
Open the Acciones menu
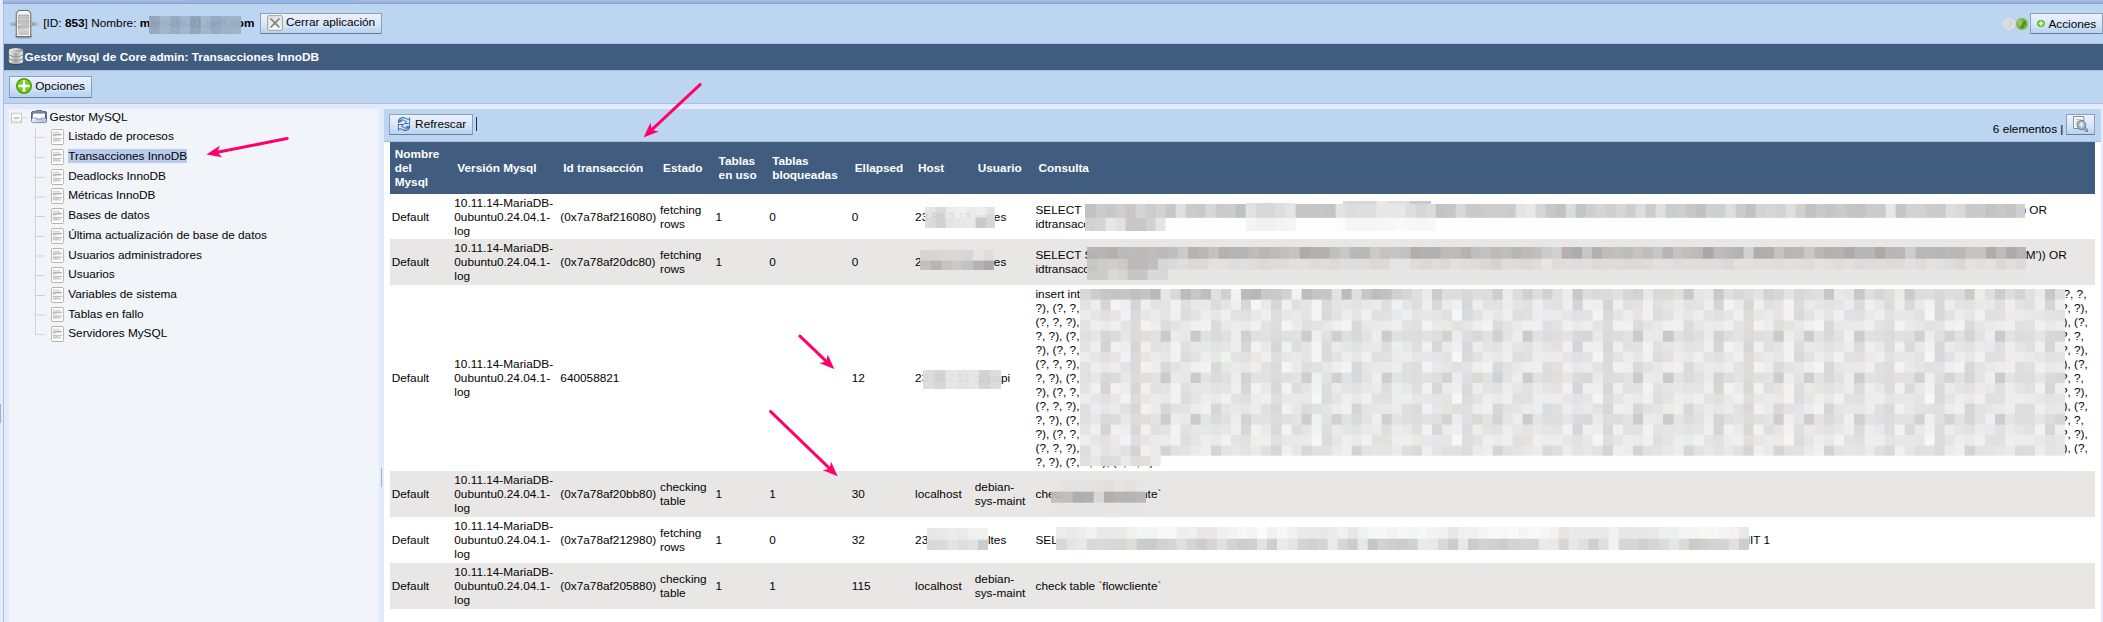pos(2065,24)
